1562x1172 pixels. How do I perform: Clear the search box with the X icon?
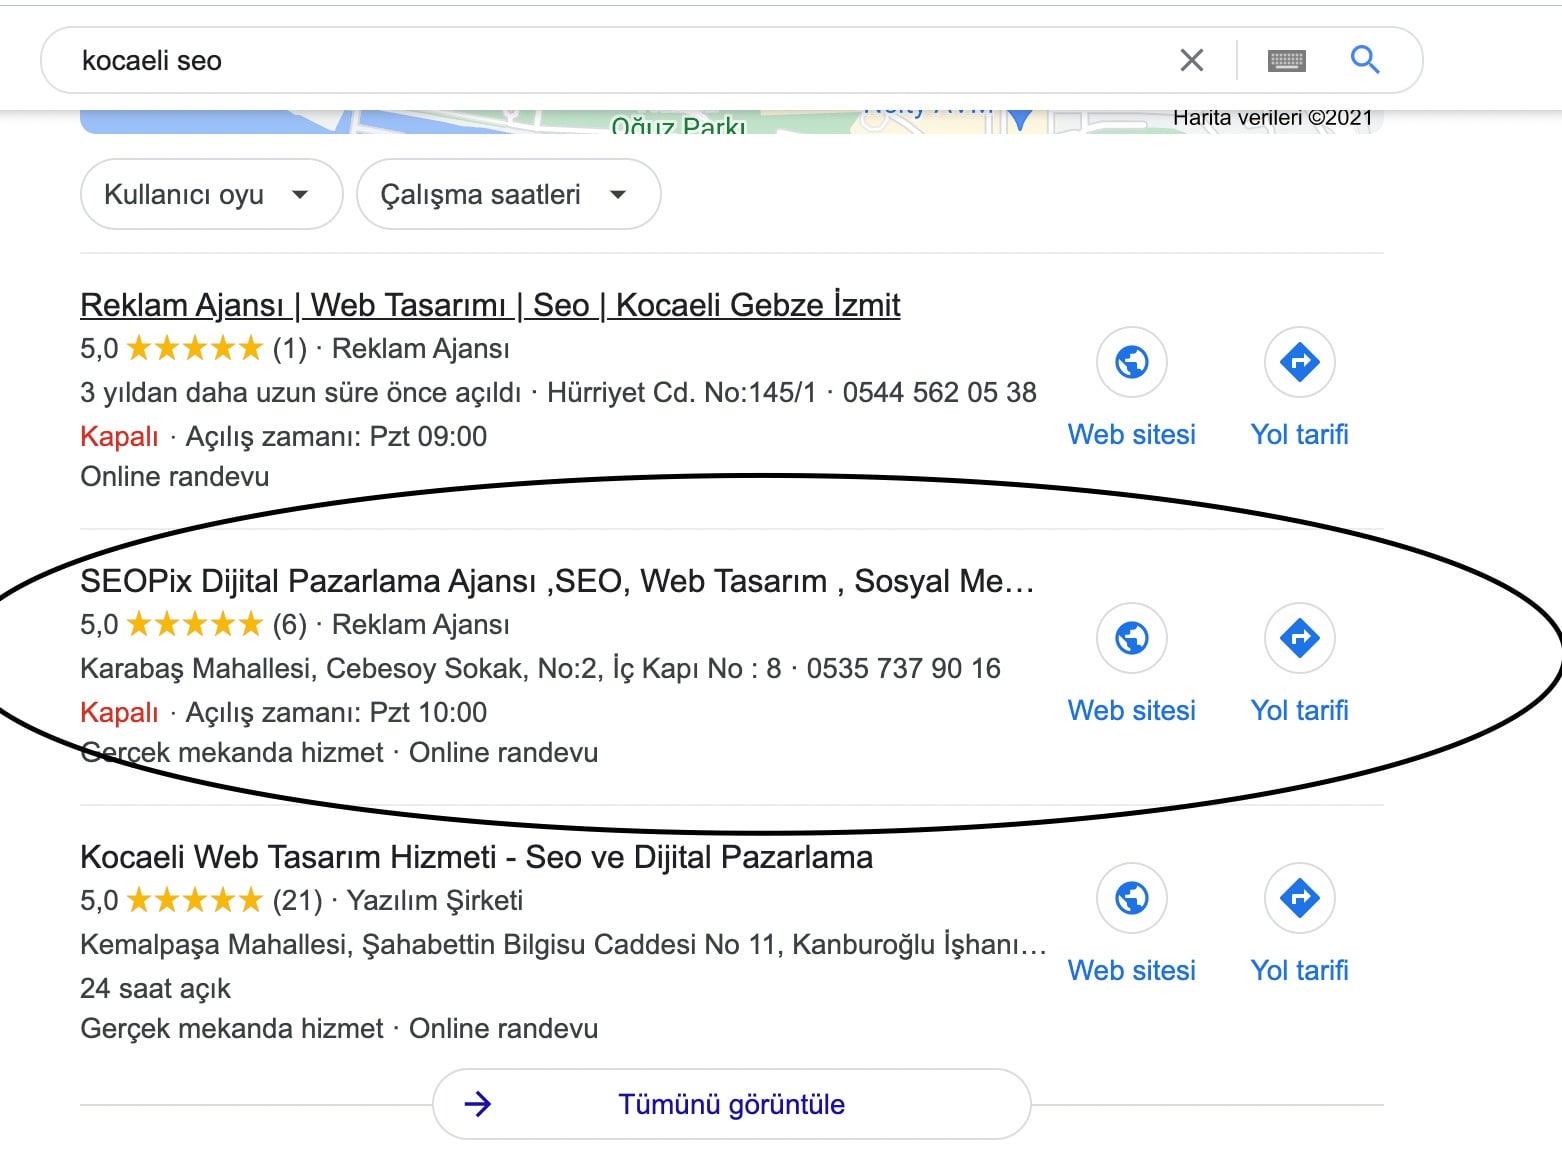coord(1191,61)
